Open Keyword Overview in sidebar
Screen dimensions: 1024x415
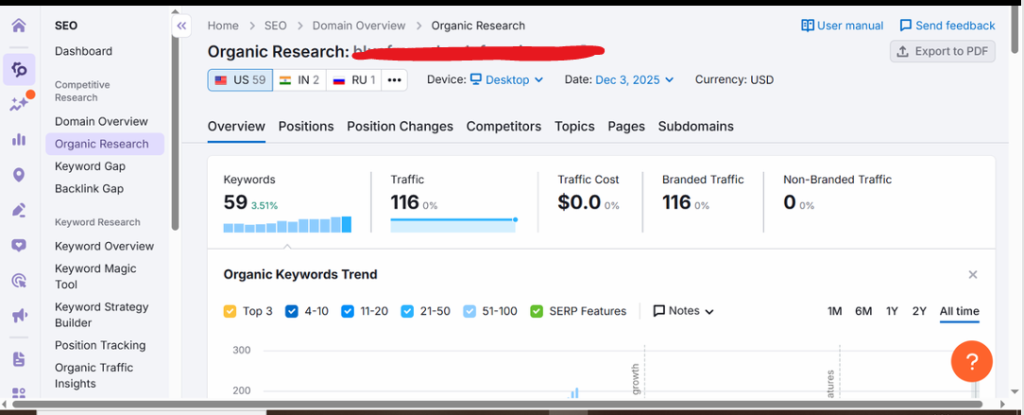(x=104, y=246)
